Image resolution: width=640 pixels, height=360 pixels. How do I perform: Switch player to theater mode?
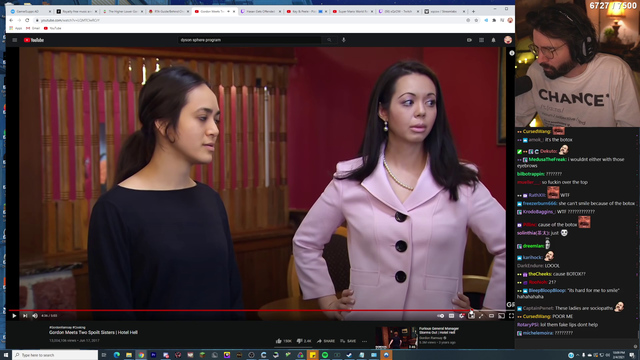[x=491, y=316]
